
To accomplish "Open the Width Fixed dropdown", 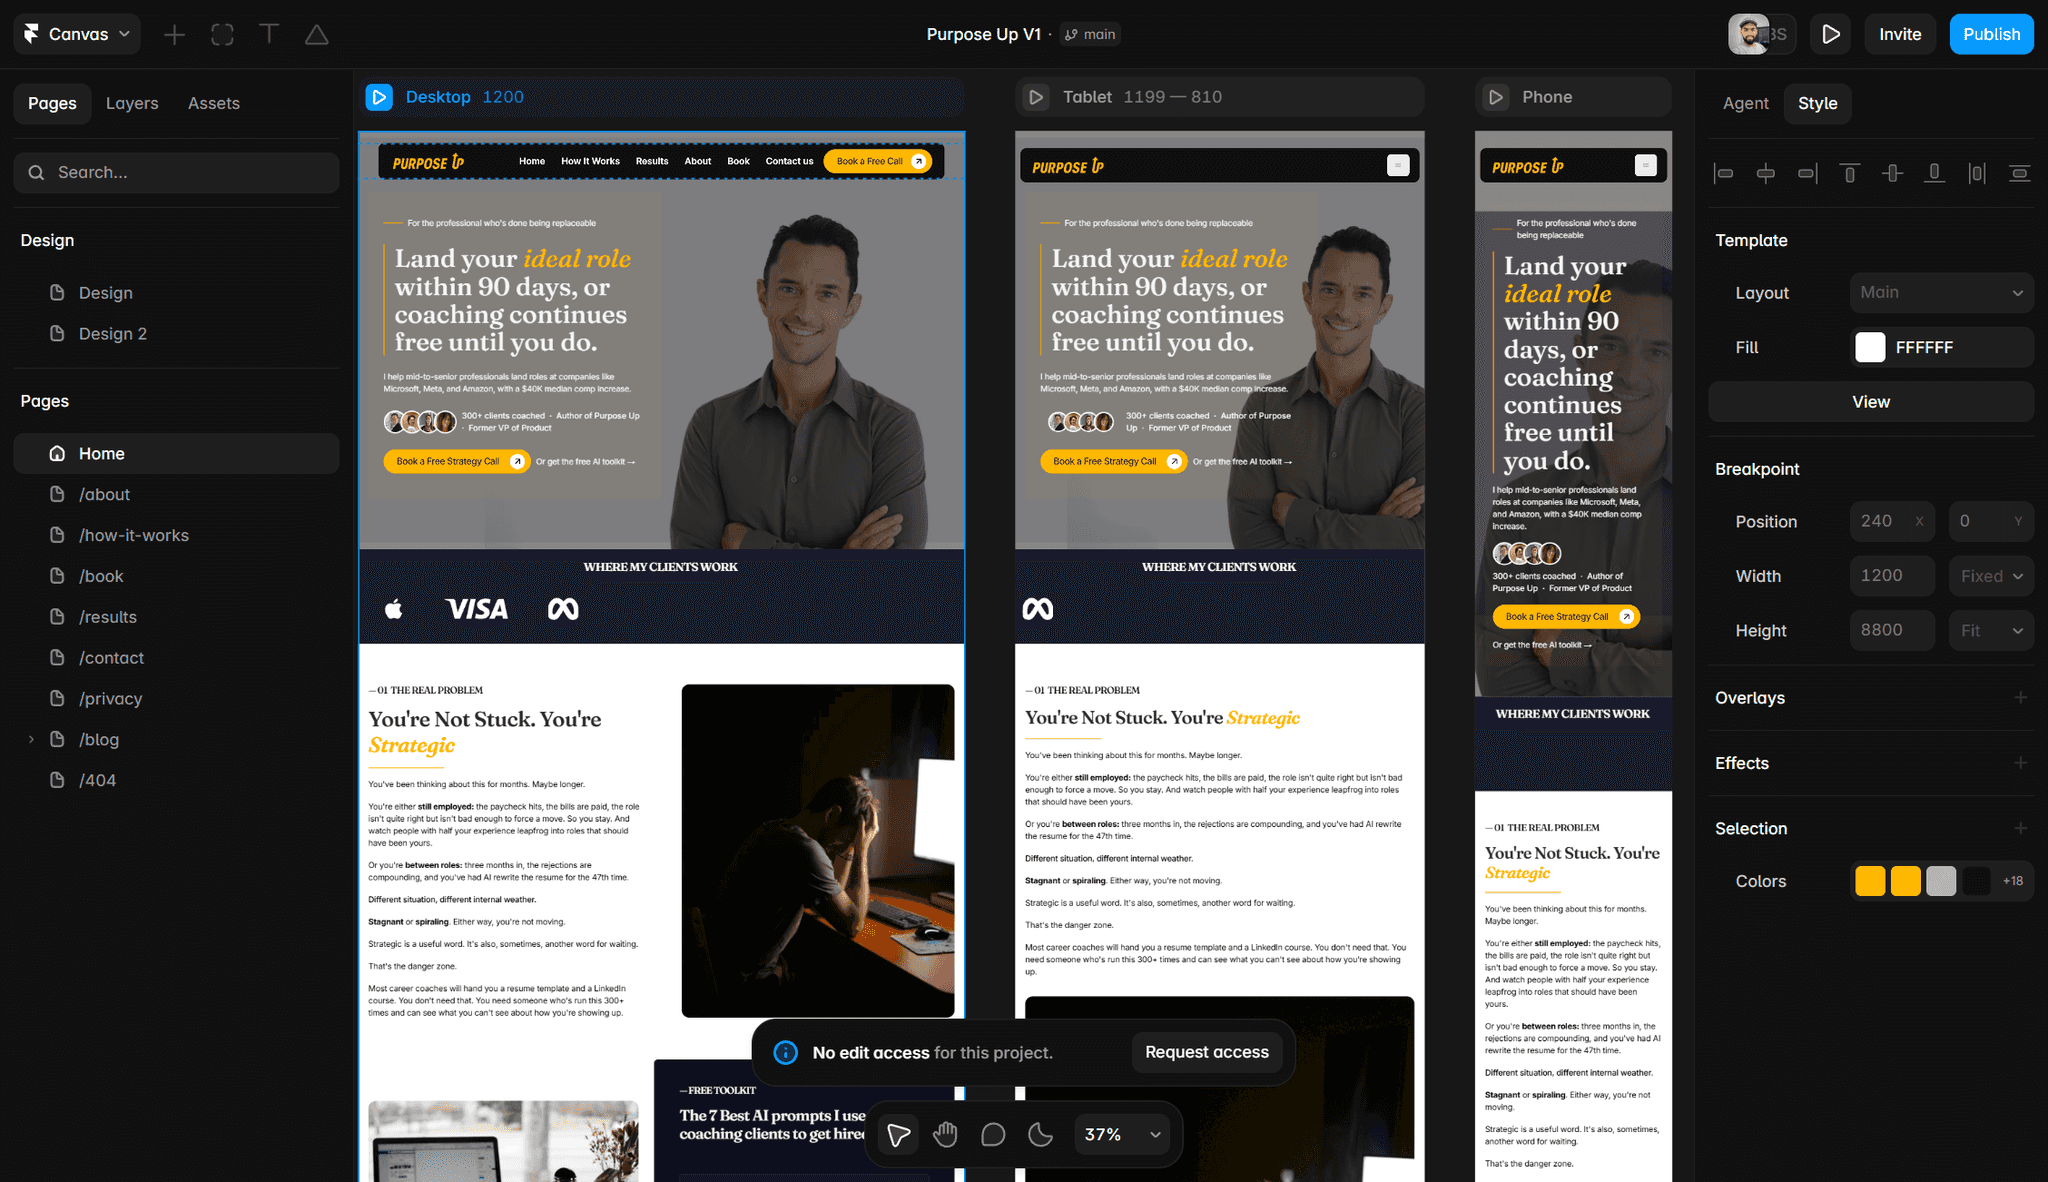I will 1991,576.
